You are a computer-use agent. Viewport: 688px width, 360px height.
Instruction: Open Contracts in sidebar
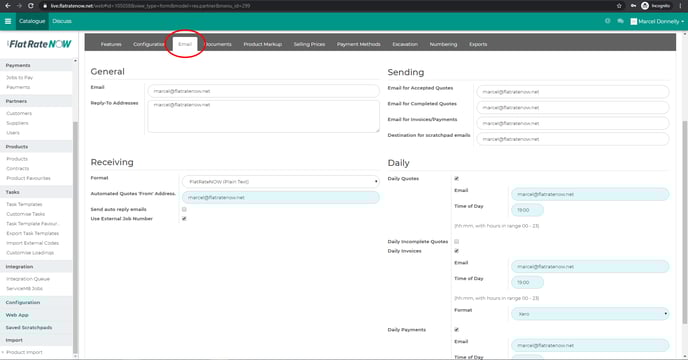point(18,169)
